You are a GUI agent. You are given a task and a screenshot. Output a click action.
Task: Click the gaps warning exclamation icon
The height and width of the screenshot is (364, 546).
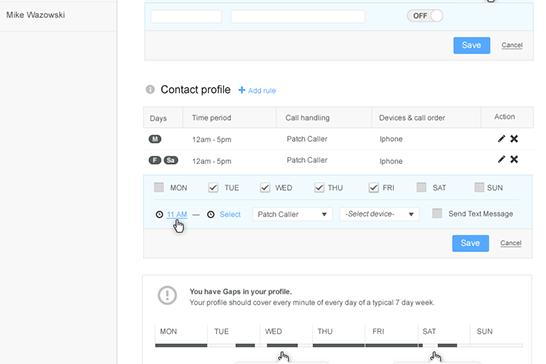coord(167,295)
